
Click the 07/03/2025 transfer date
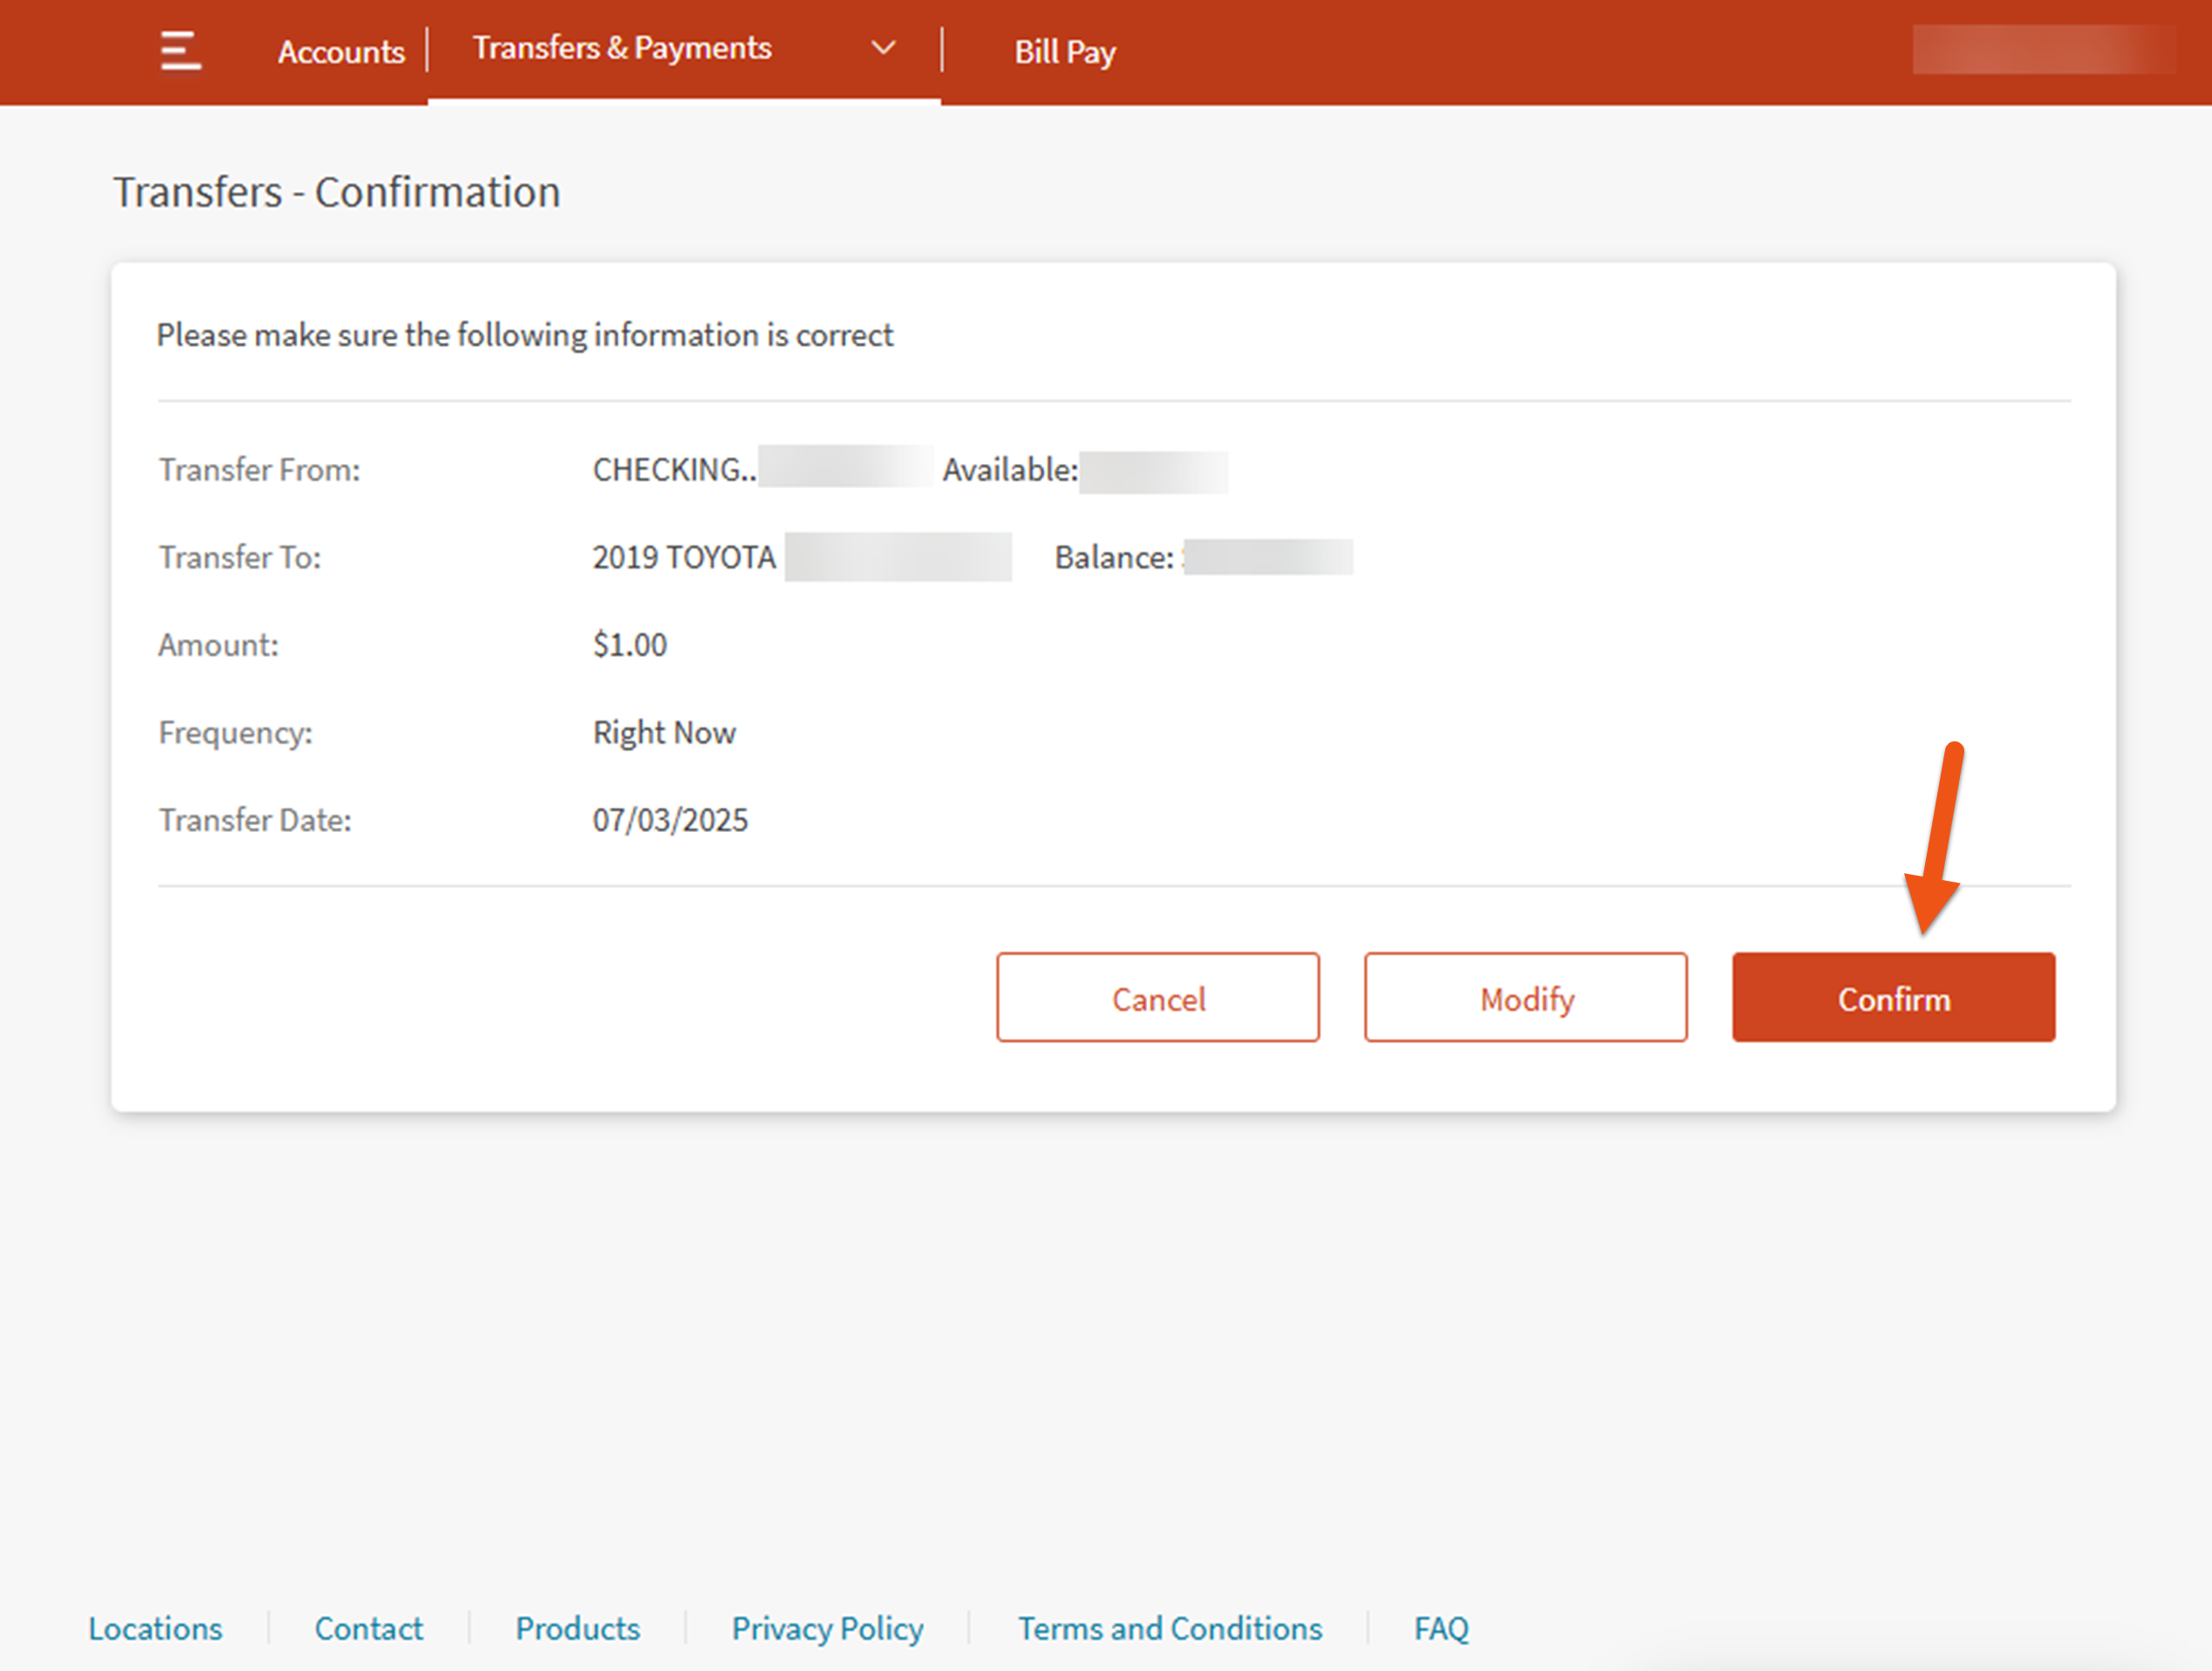coord(670,820)
